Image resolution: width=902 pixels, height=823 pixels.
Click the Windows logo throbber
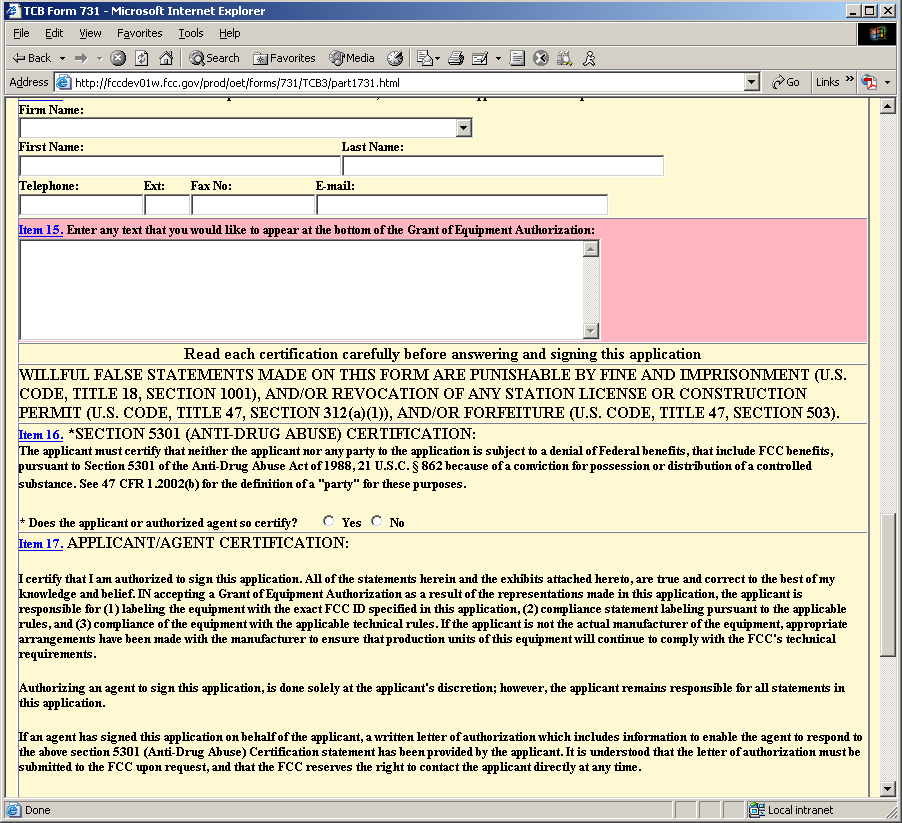click(x=877, y=34)
